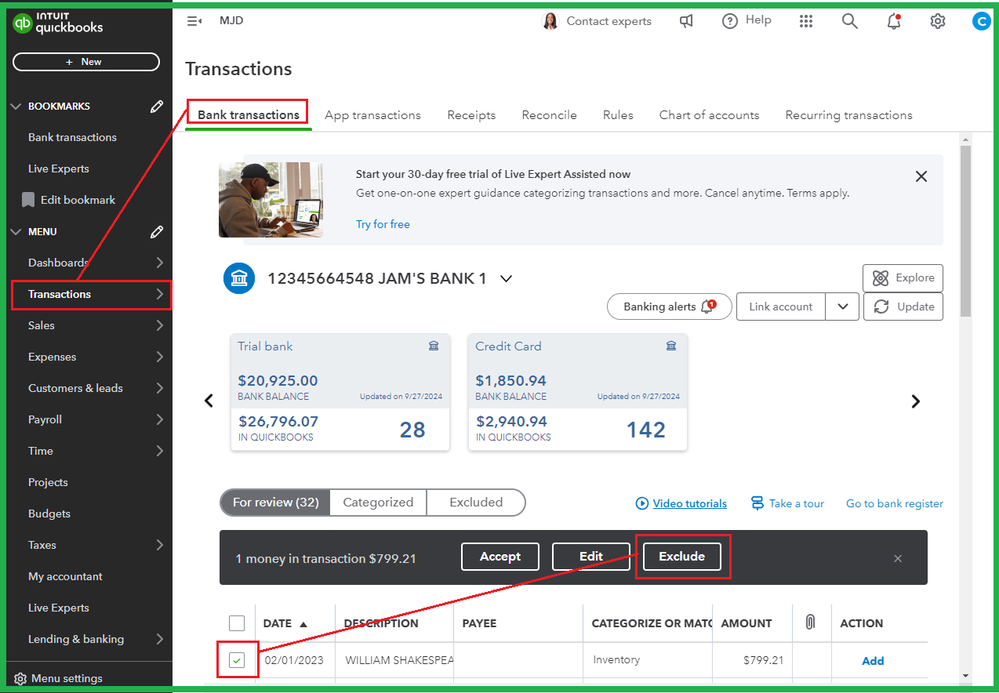
Task: Close the selected transaction action bar
Action: pyautogui.click(x=898, y=559)
